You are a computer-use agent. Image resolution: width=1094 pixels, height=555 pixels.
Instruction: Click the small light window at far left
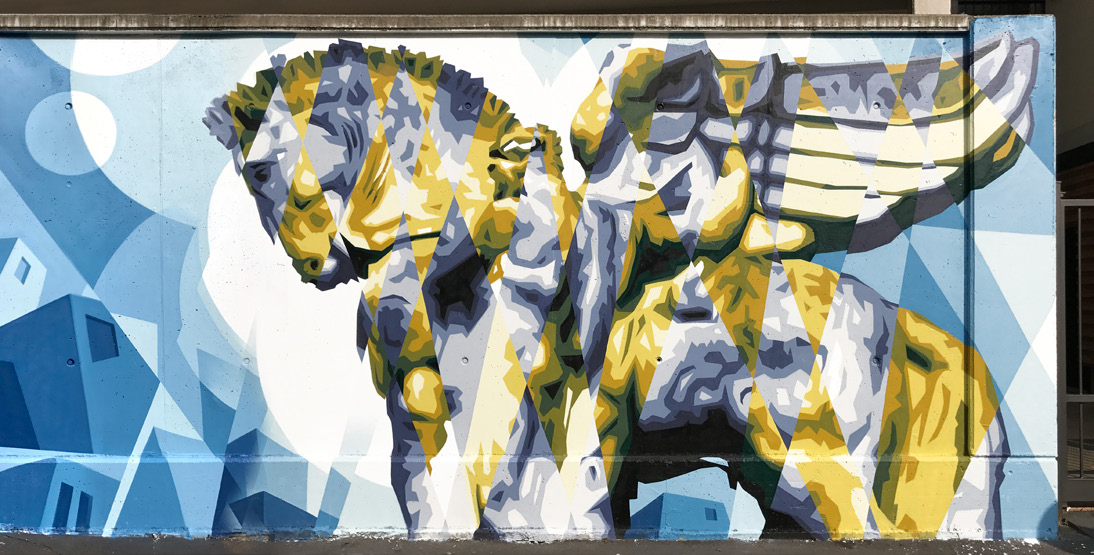pyautogui.click(x=21, y=269)
